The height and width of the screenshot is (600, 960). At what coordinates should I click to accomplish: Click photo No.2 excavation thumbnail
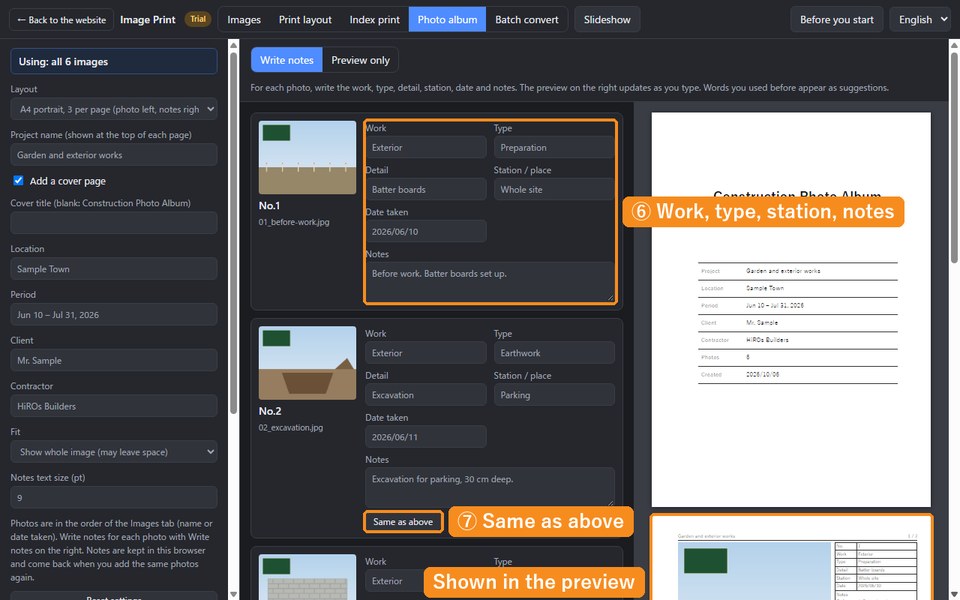click(x=307, y=363)
